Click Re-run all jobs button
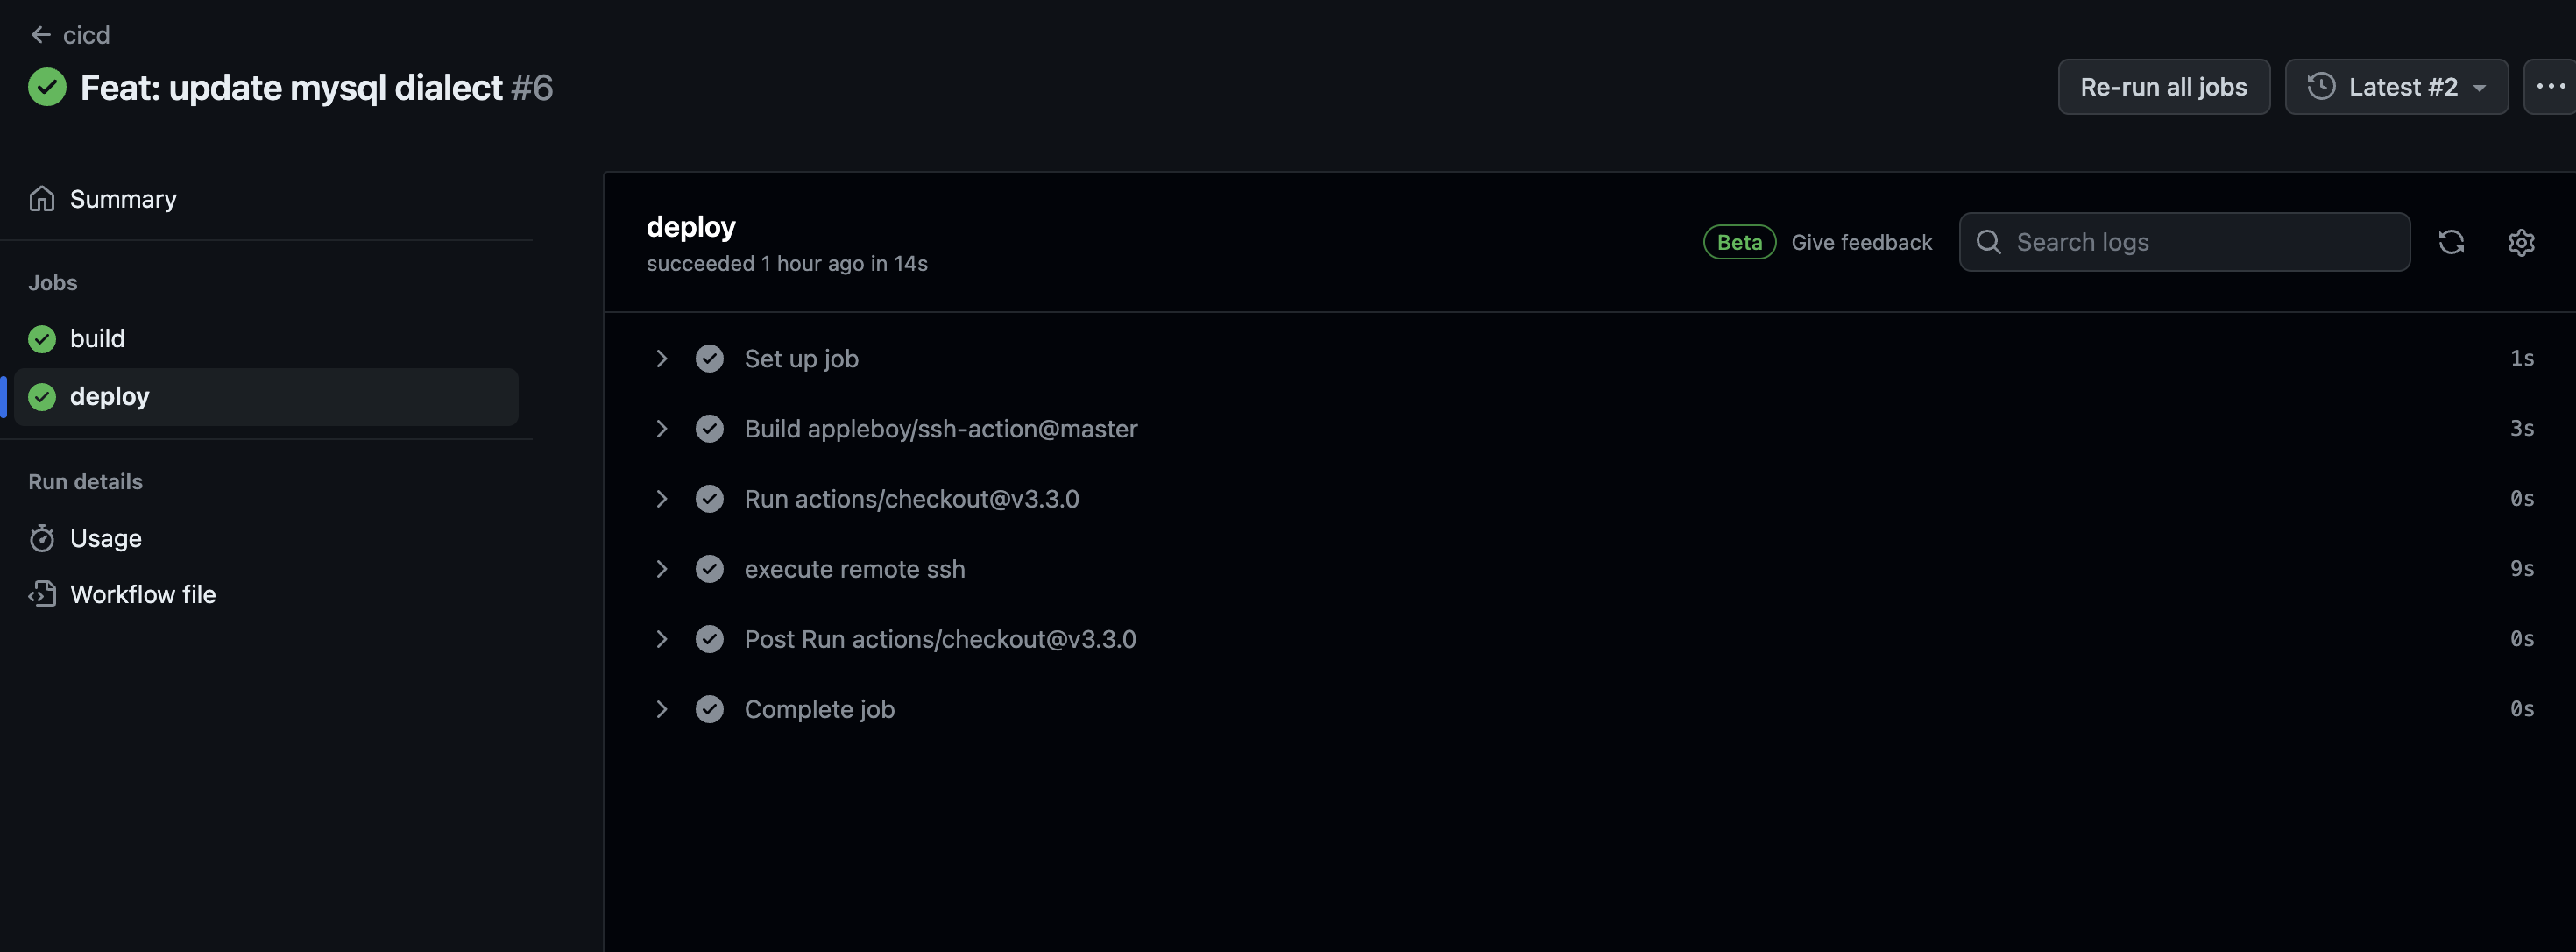The image size is (2576, 952). tap(2163, 87)
